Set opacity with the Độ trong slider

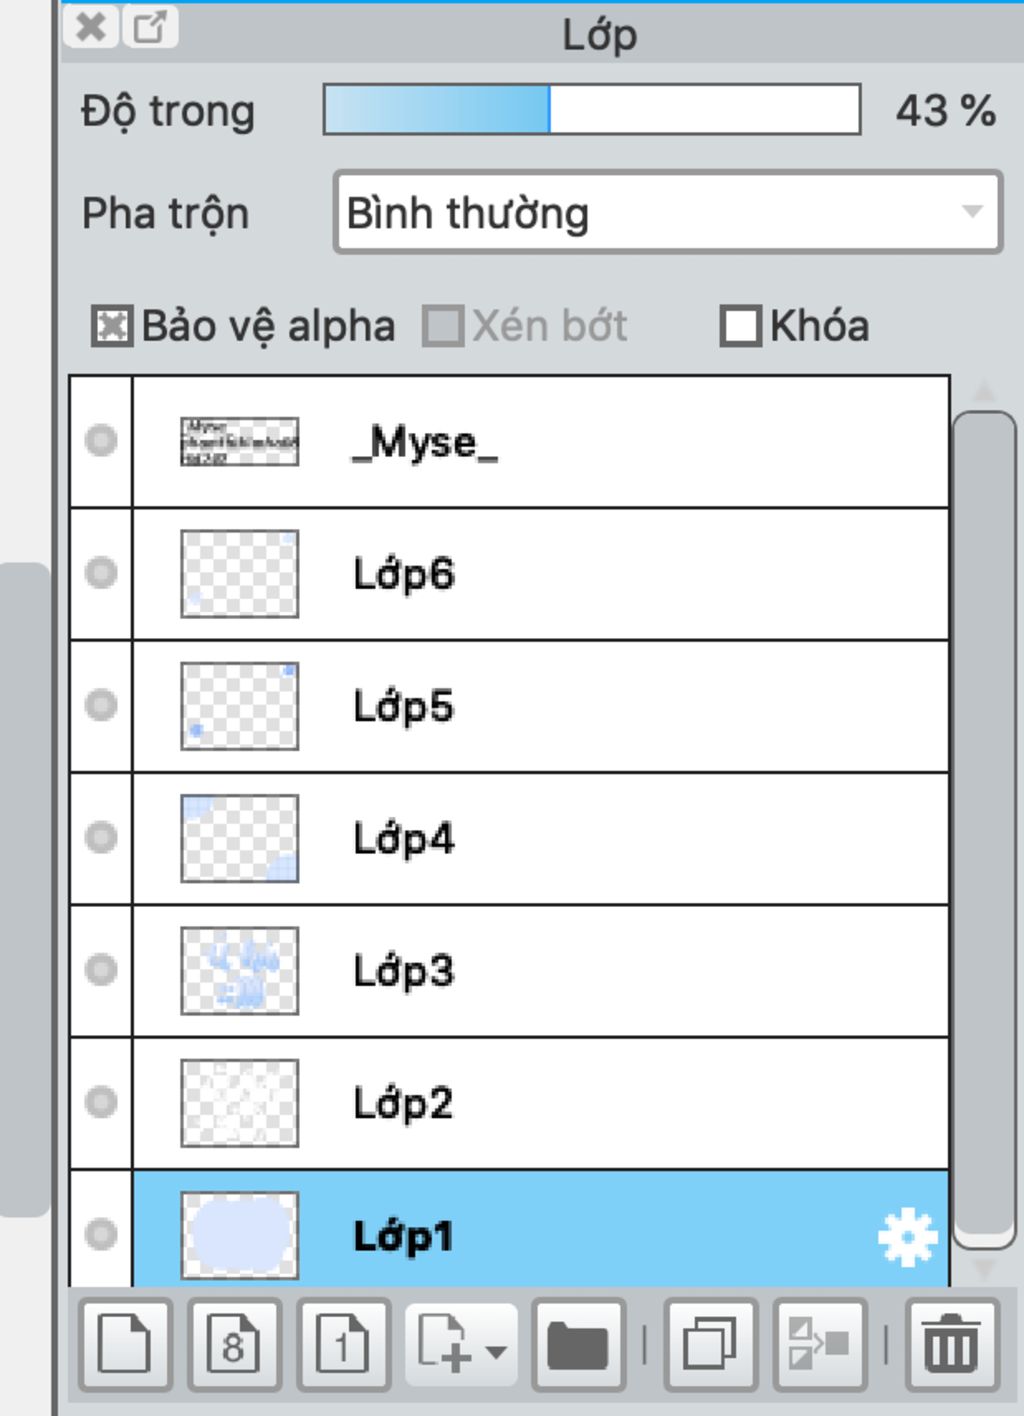pyautogui.click(x=592, y=109)
